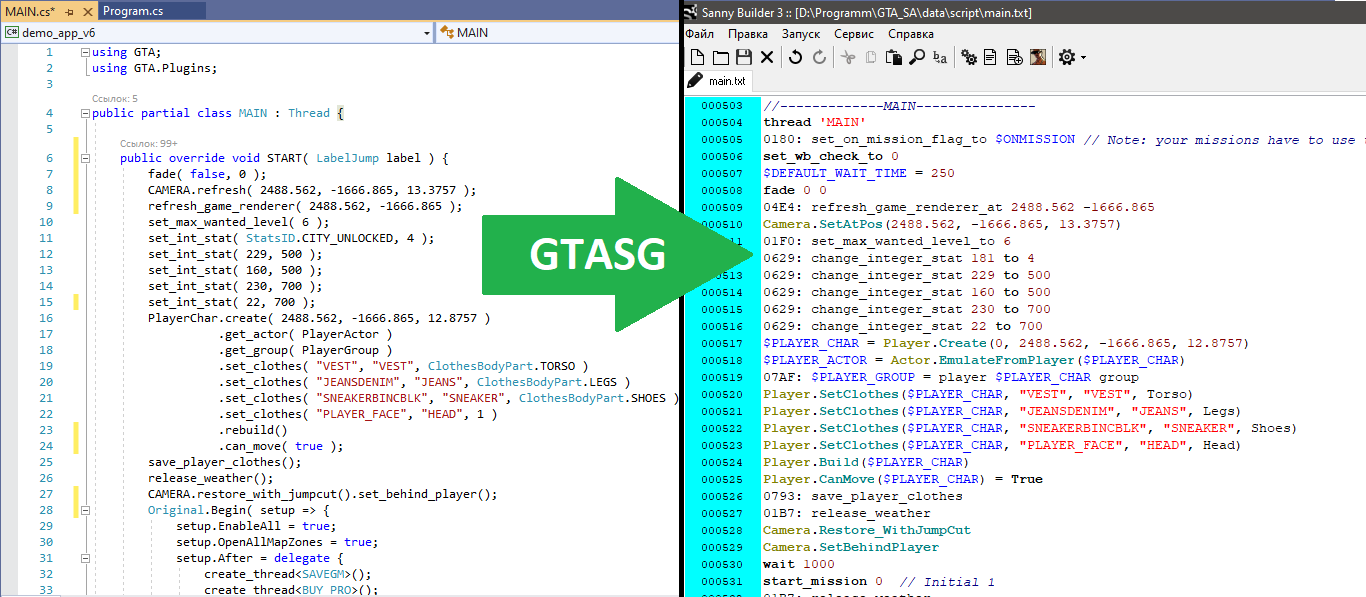Compile the script with the gears icon
The image size is (1366, 597).
(x=968, y=57)
